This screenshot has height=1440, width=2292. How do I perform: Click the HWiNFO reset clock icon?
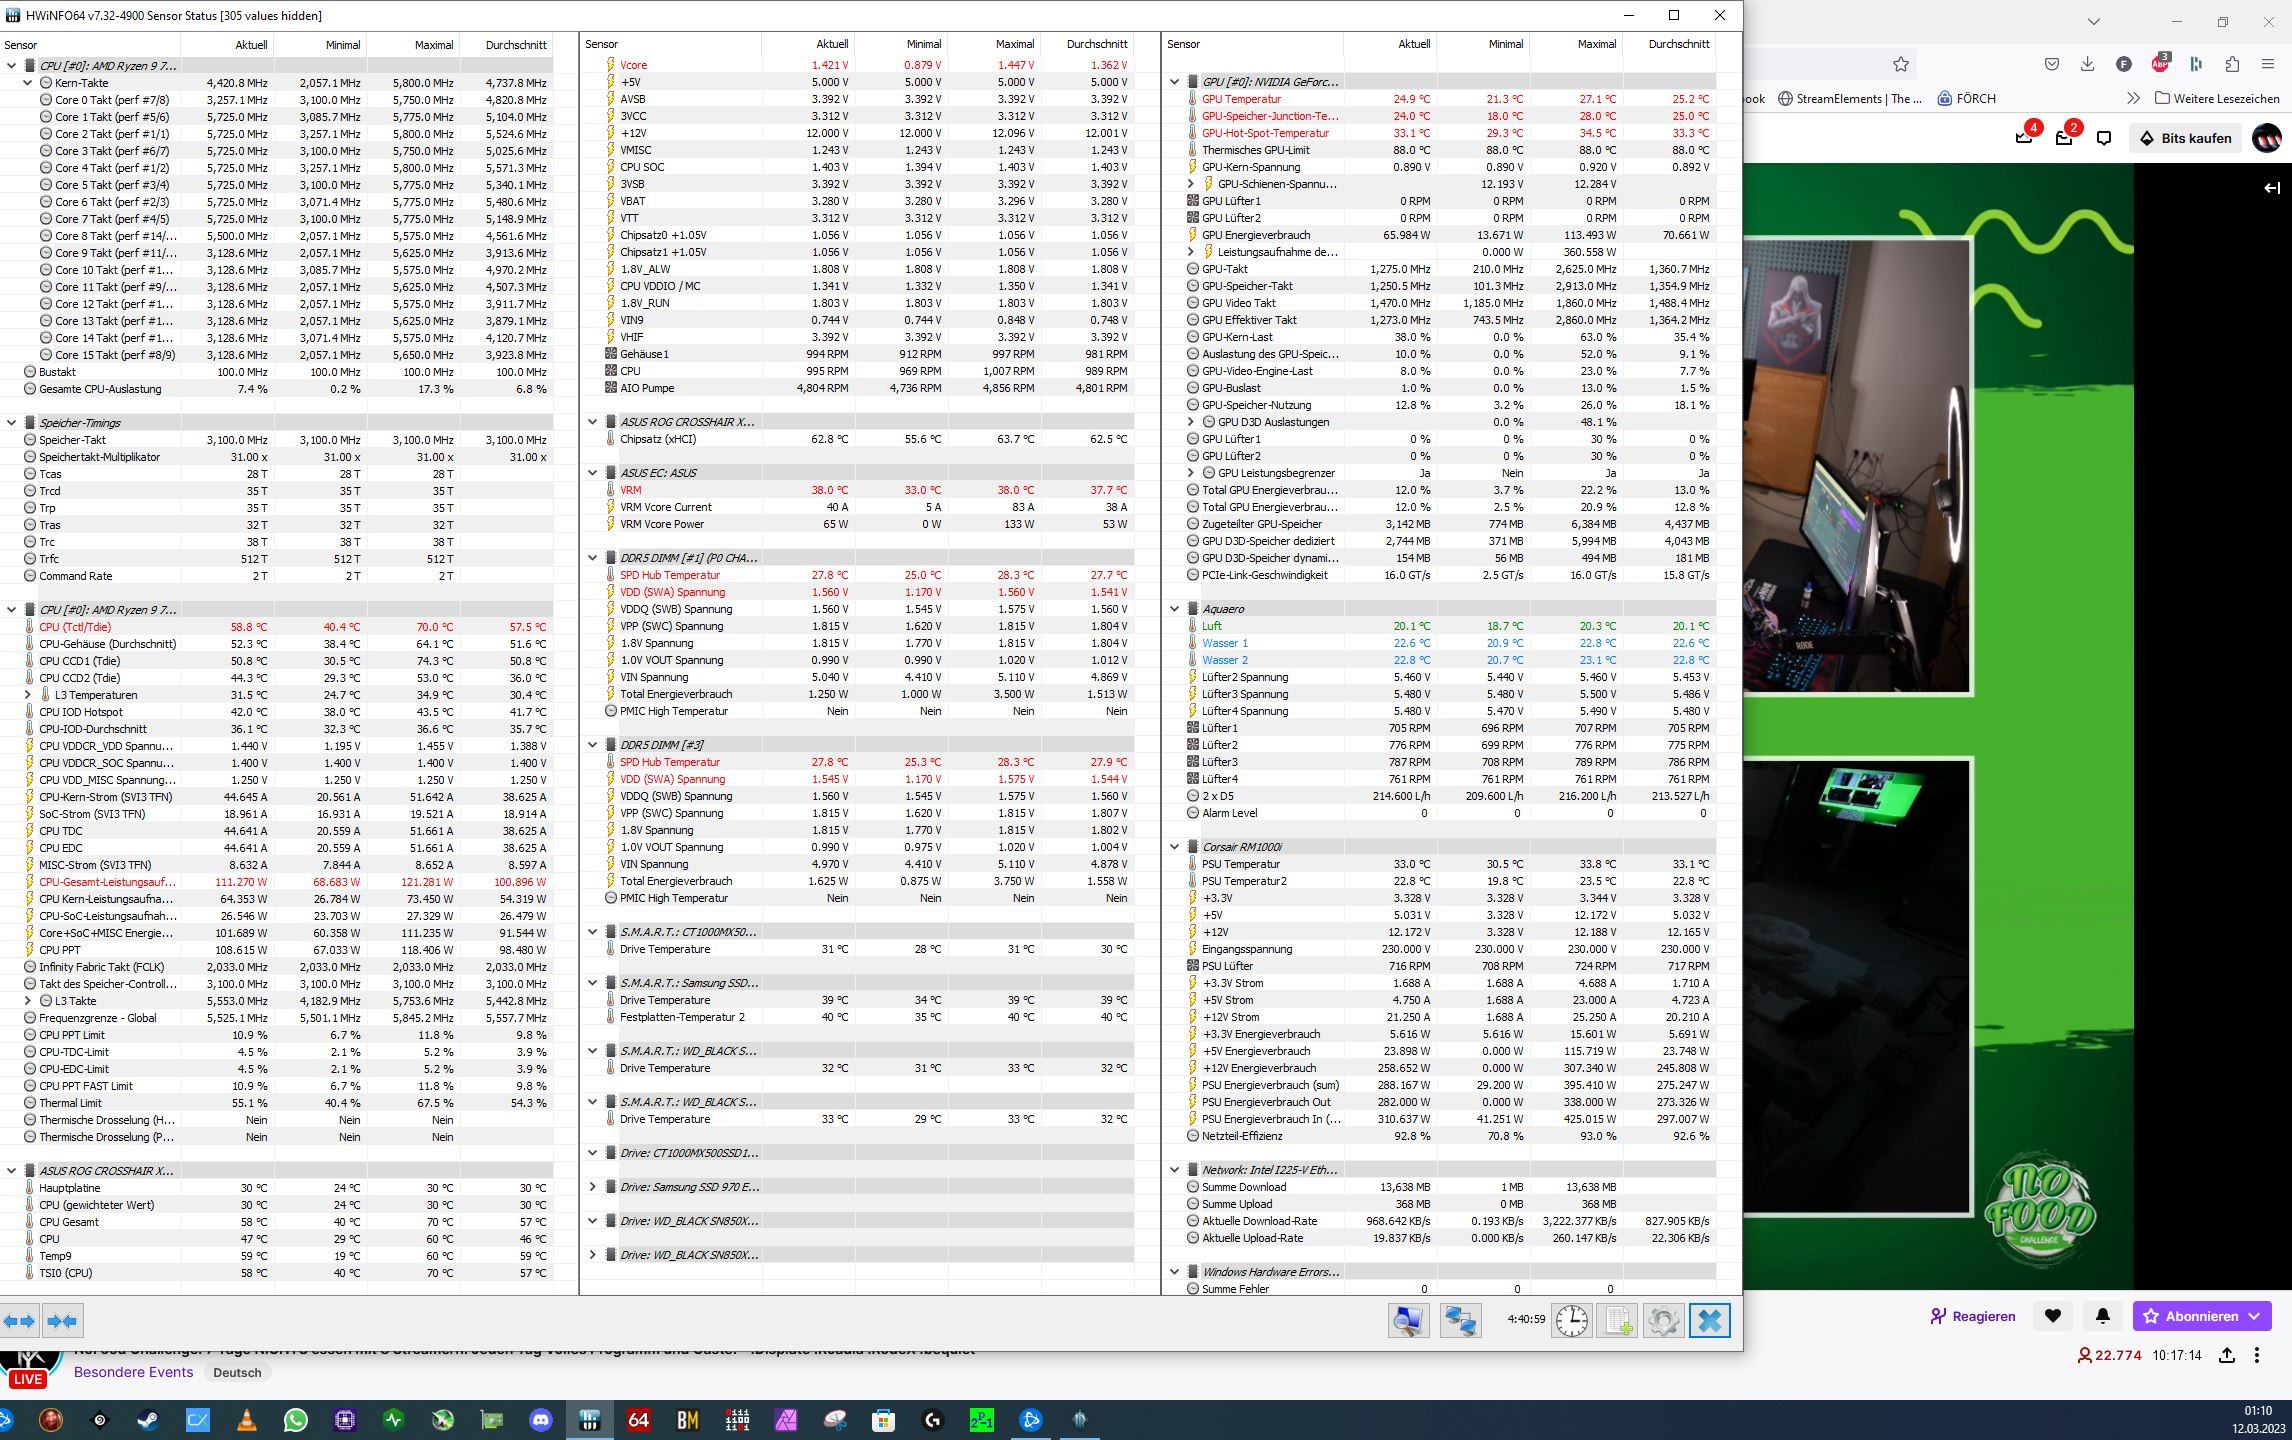pyautogui.click(x=1571, y=1321)
